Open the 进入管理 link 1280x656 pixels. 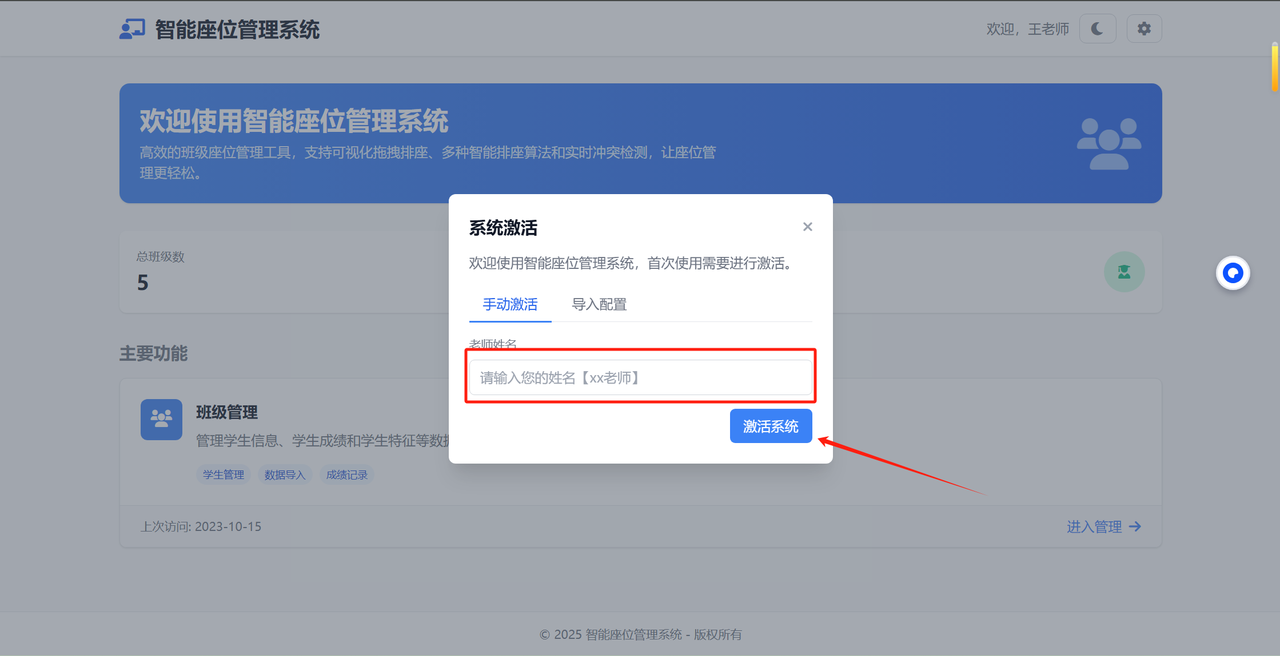pos(1104,527)
